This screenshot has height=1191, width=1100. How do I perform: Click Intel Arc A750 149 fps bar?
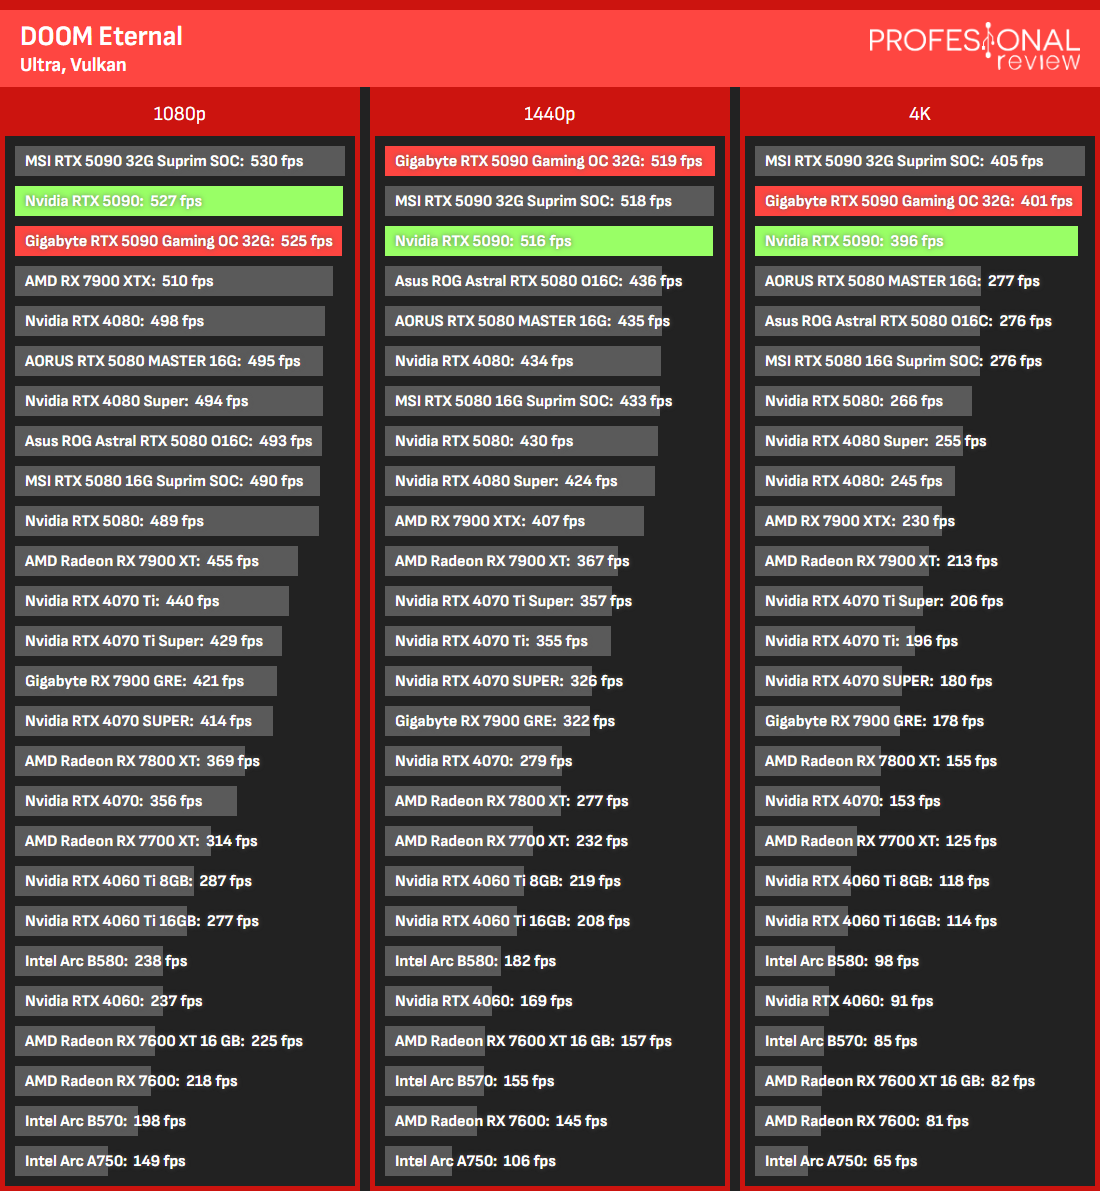click(62, 1161)
